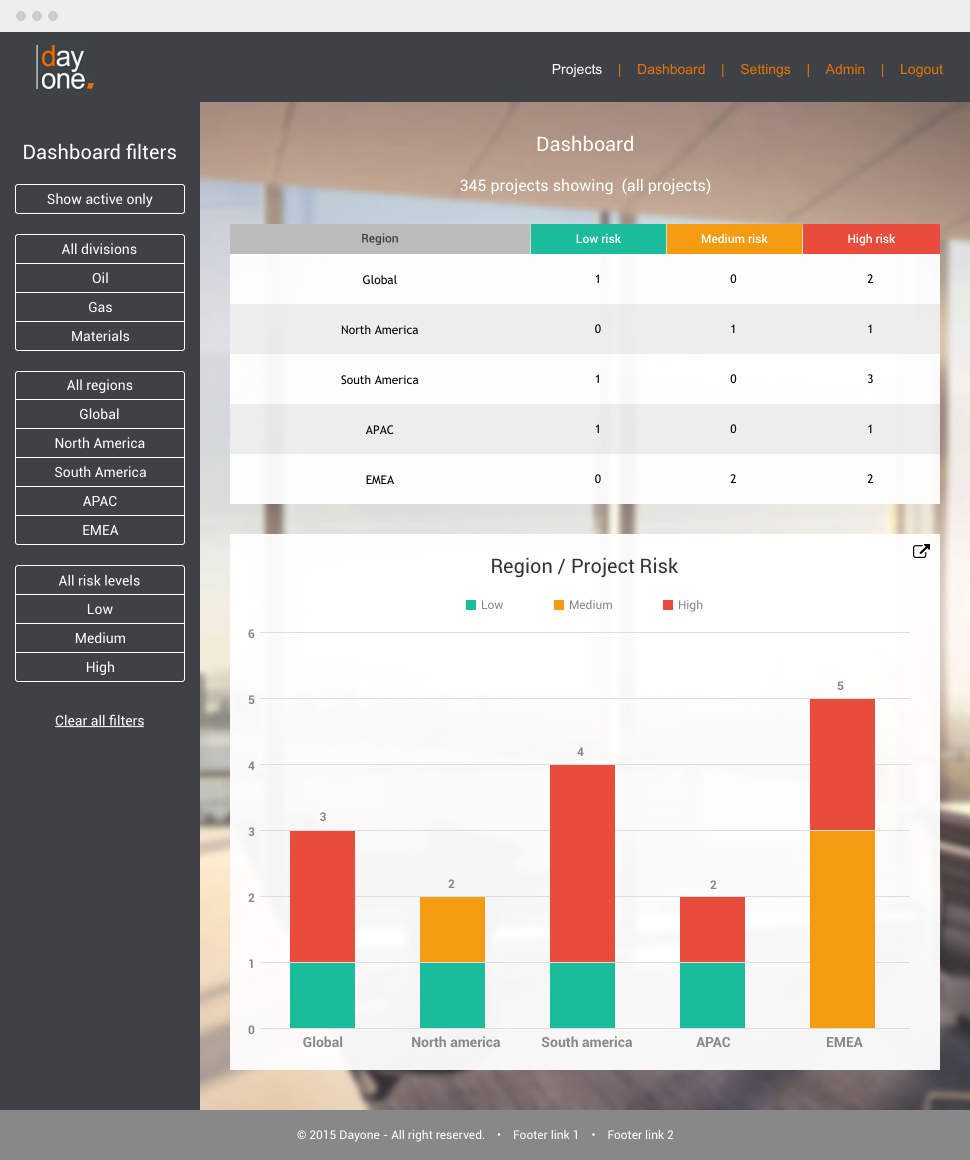Toggle Low series in chart legend
Screen dimensions: 970x1160
[484, 605]
